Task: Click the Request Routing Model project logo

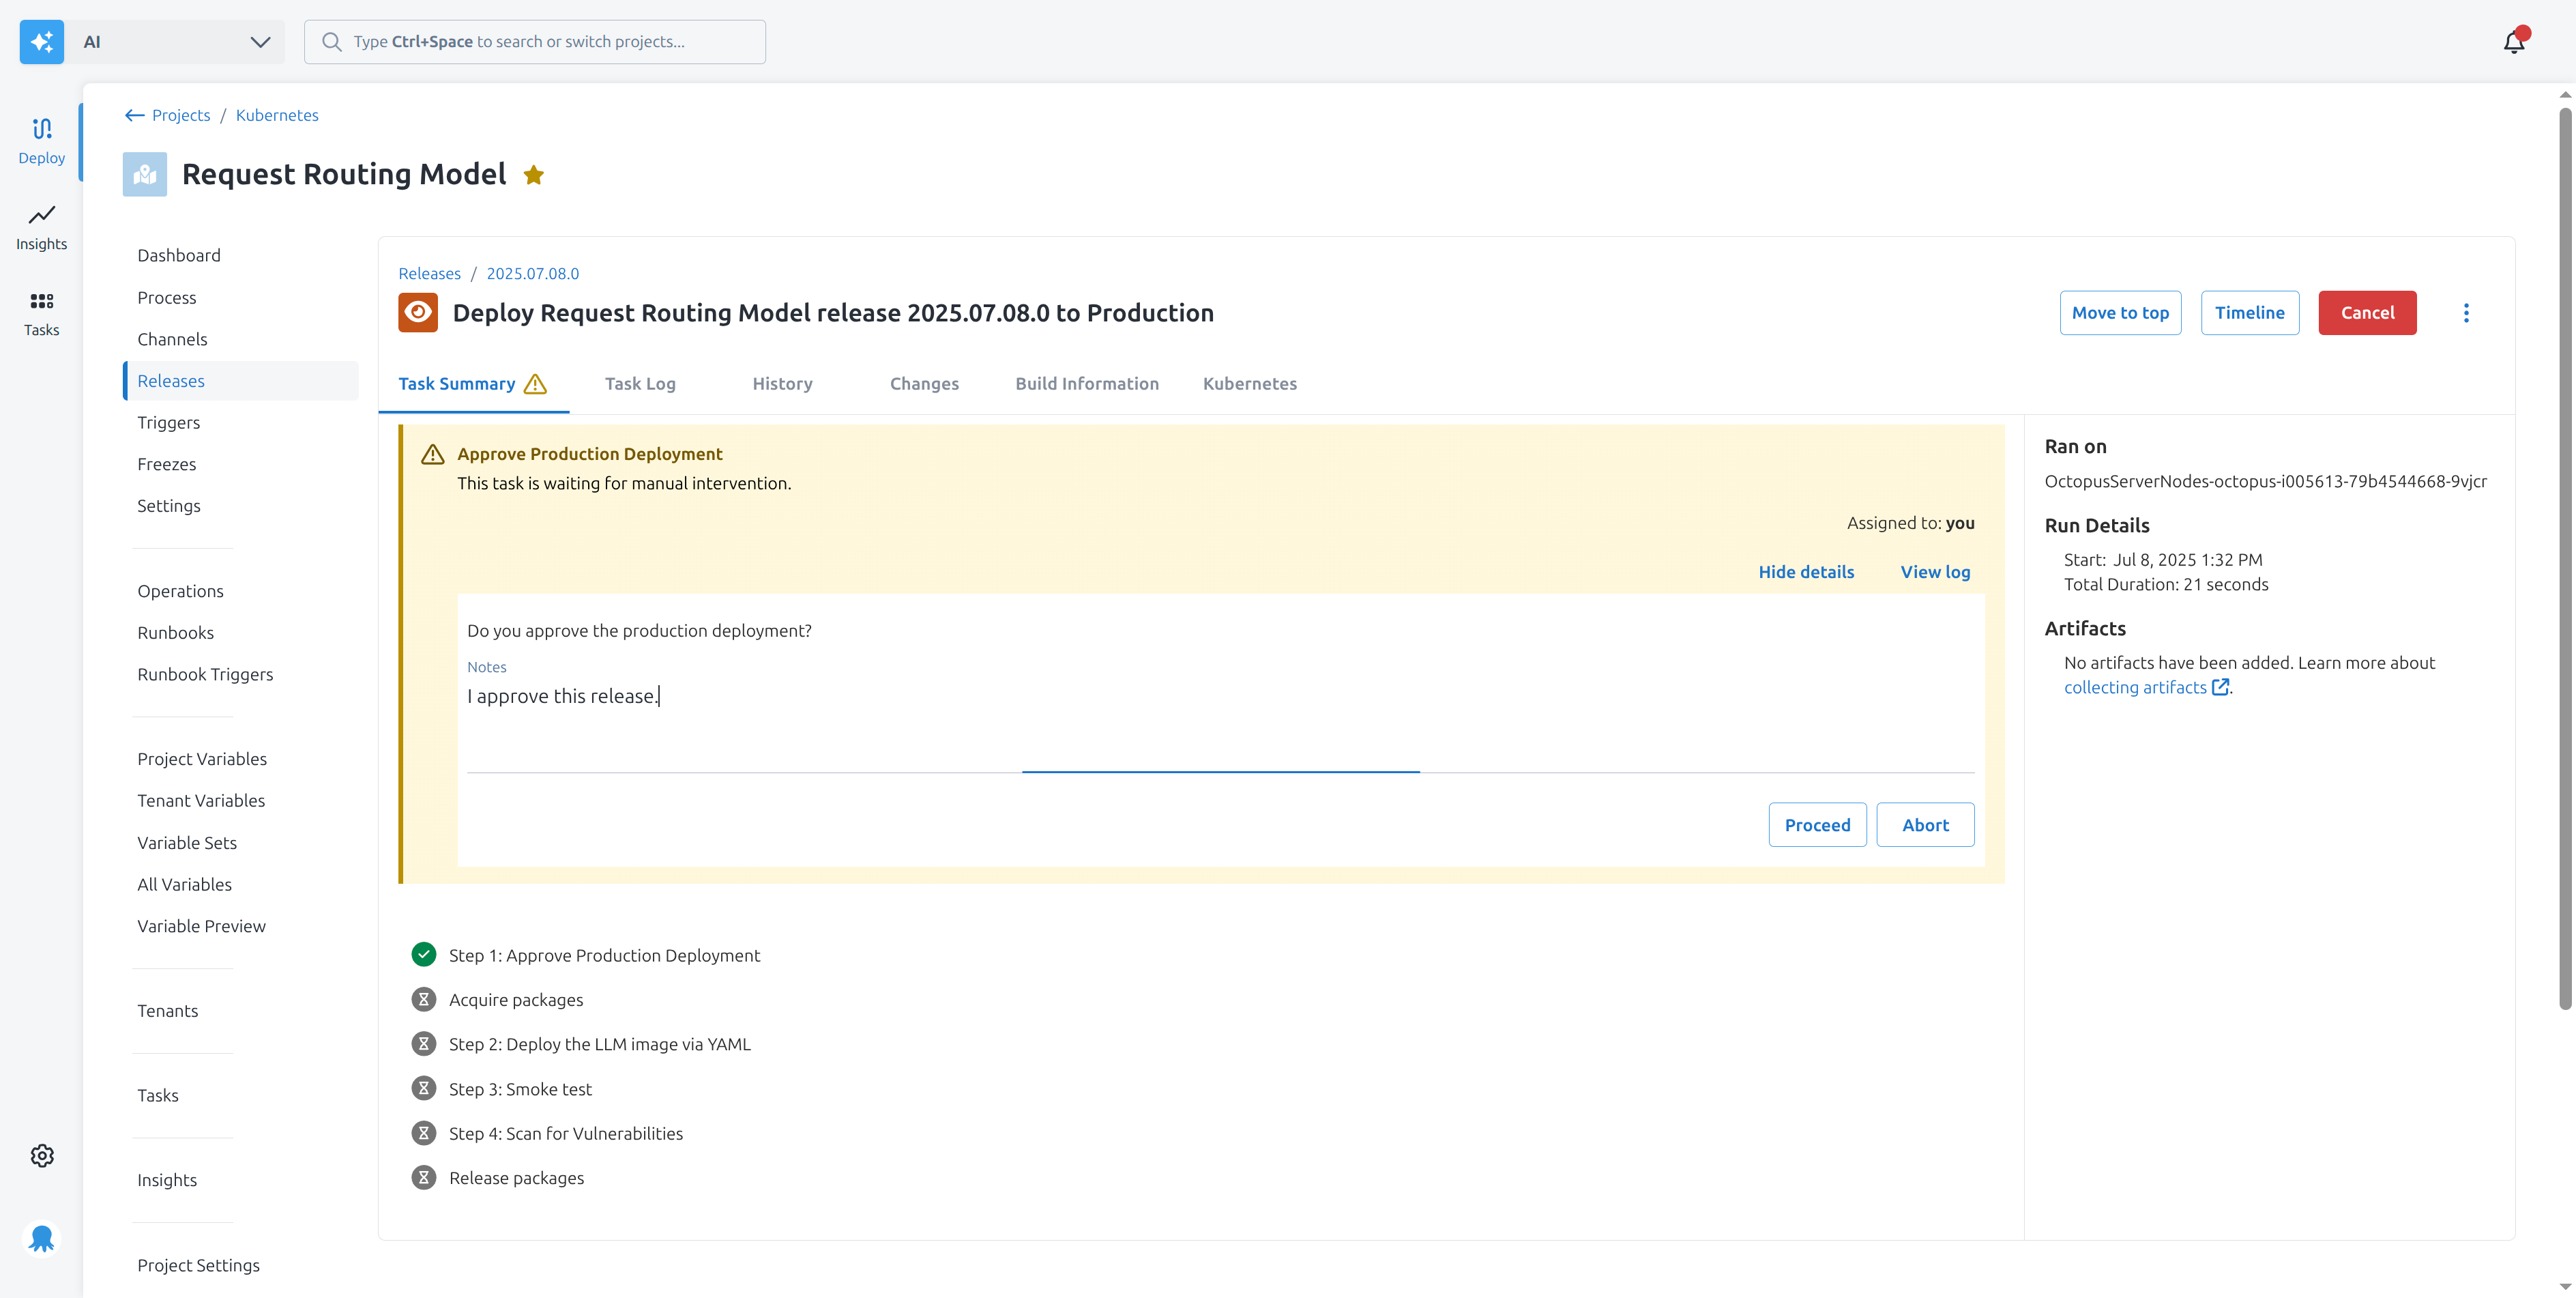Action: point(145,174)
